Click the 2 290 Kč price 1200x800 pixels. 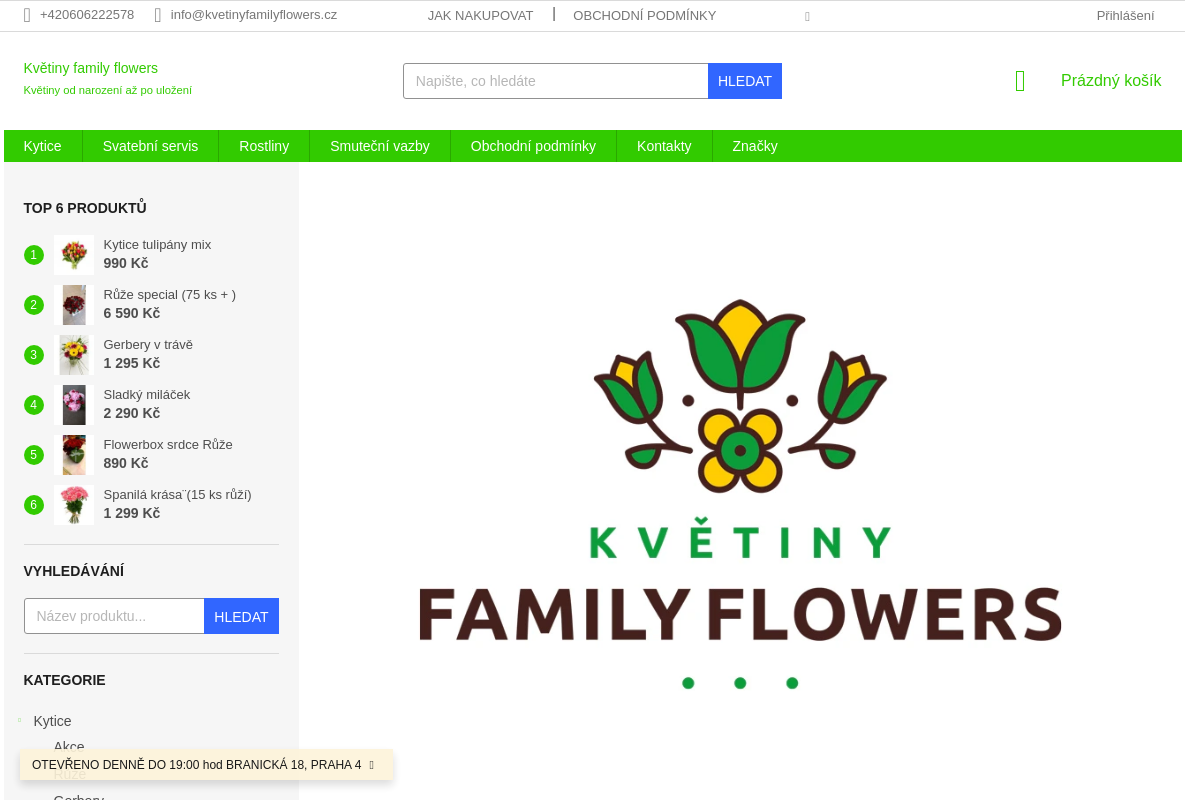(132, 413)
